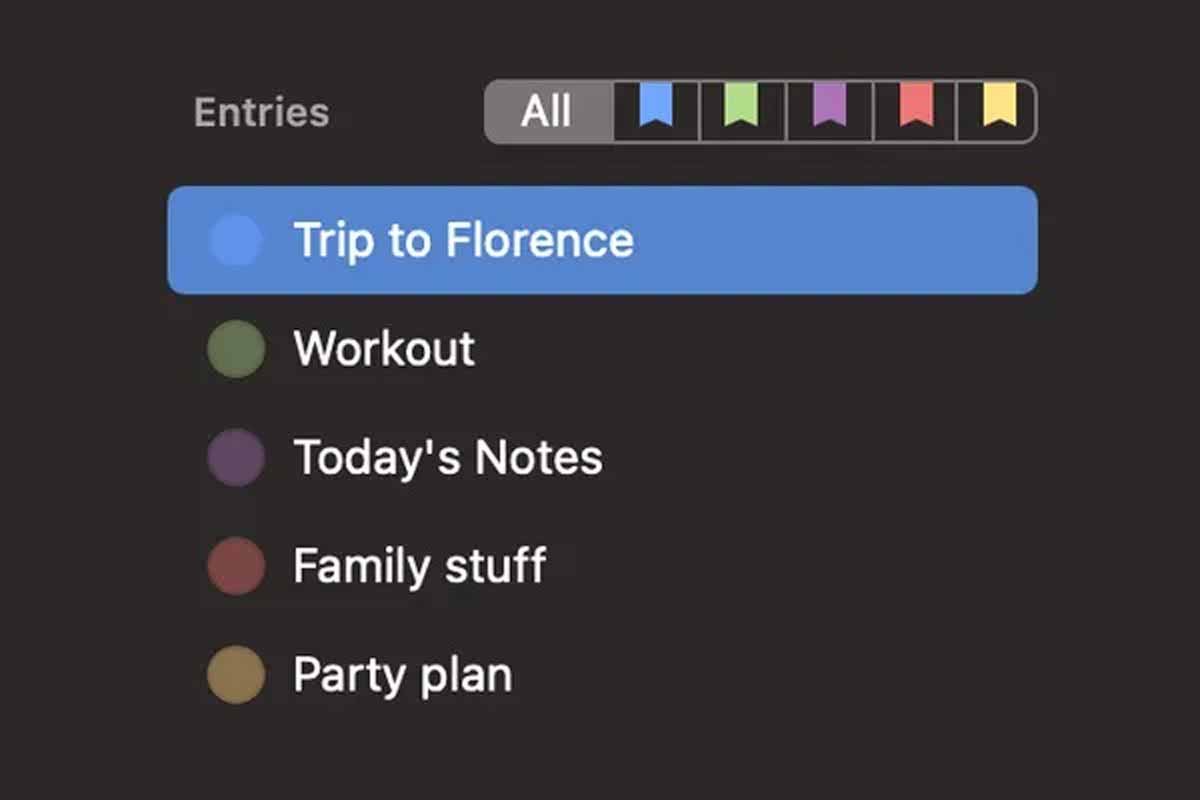This screenshot has height=800, width=1200.
Task: Select the Workout entry title
Action: tap(385, 349)
